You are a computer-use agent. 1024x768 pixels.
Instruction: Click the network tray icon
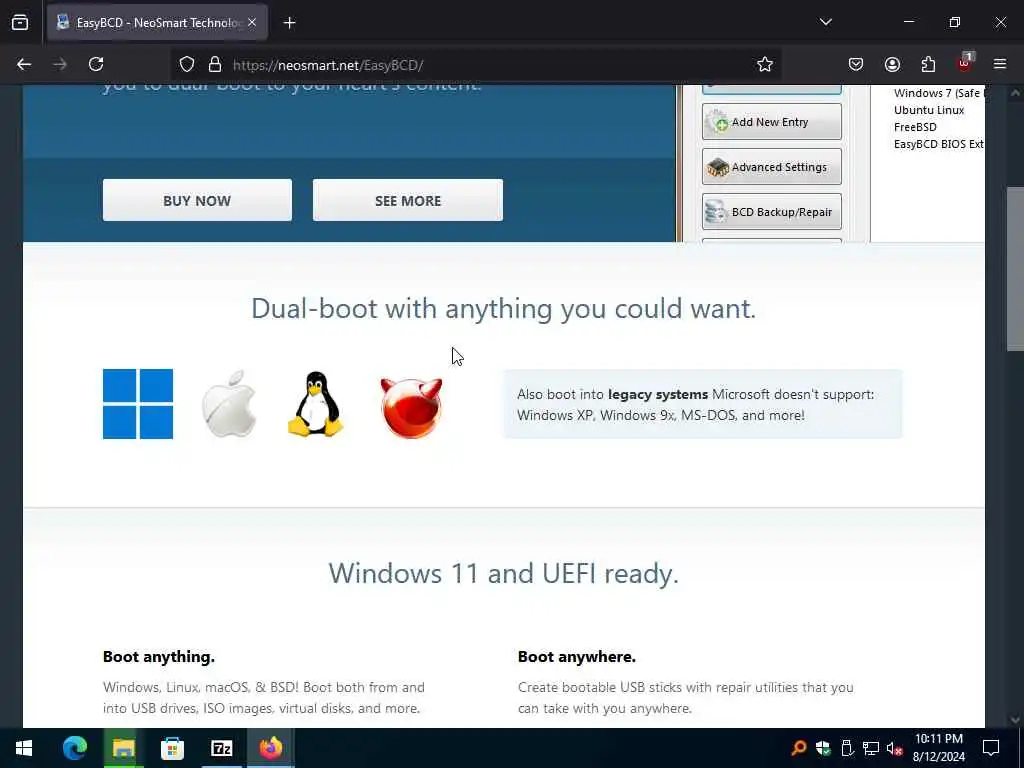pos(871,748)
